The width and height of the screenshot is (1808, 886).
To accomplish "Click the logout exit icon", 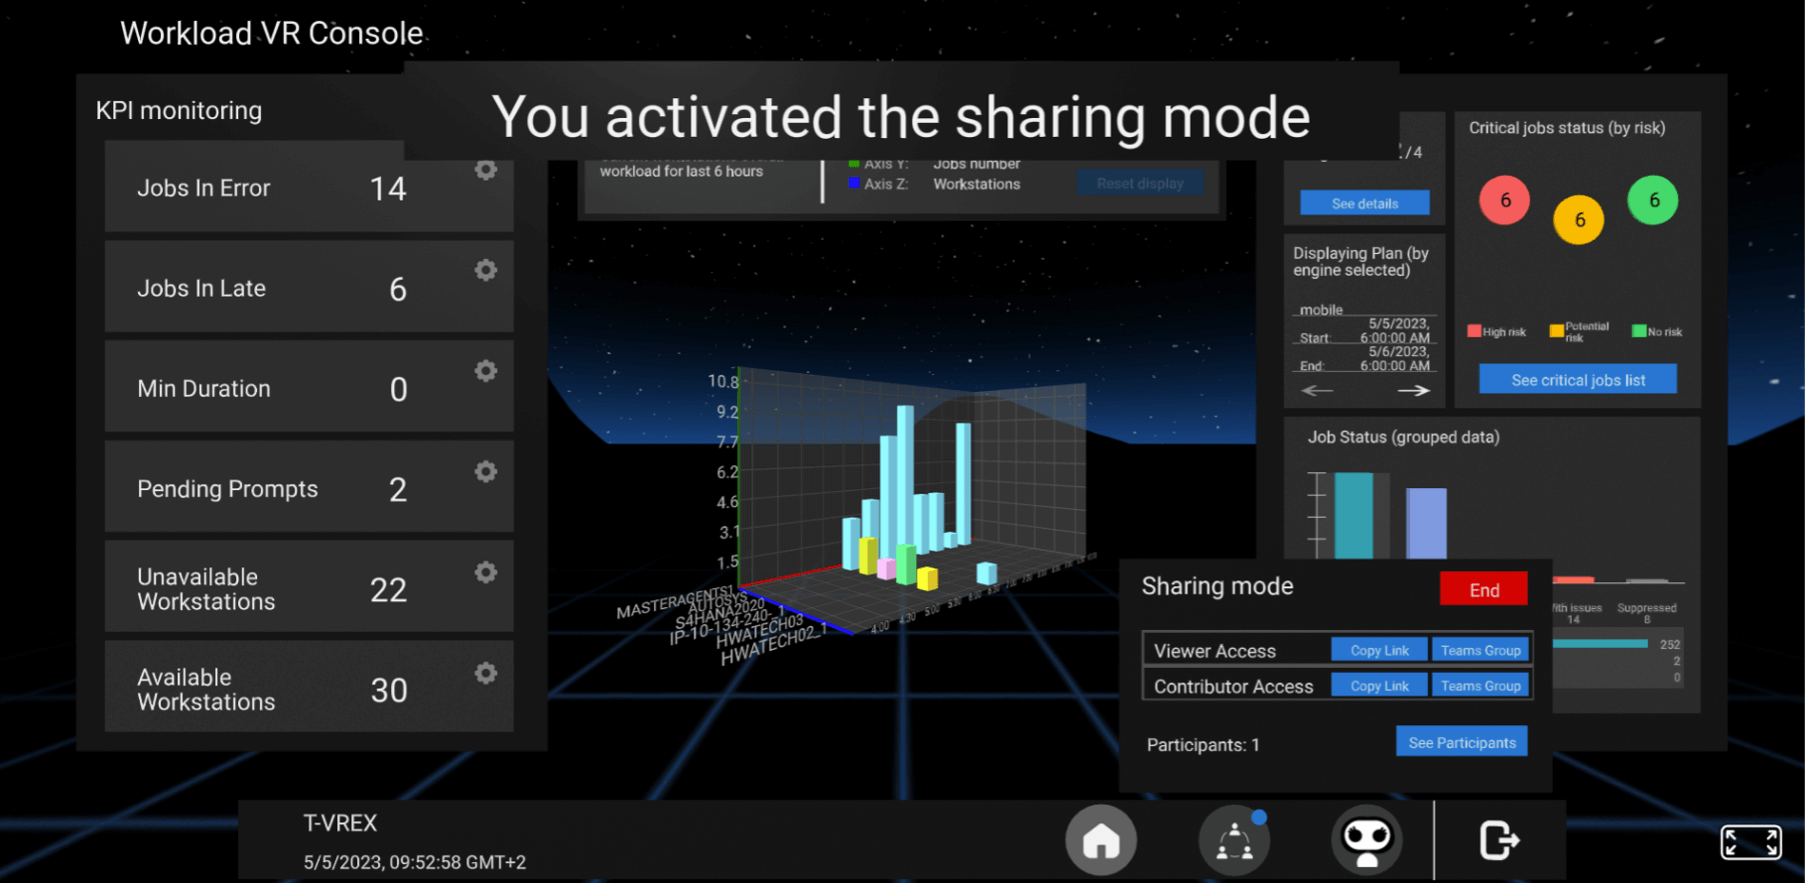I will (1499, 840).
